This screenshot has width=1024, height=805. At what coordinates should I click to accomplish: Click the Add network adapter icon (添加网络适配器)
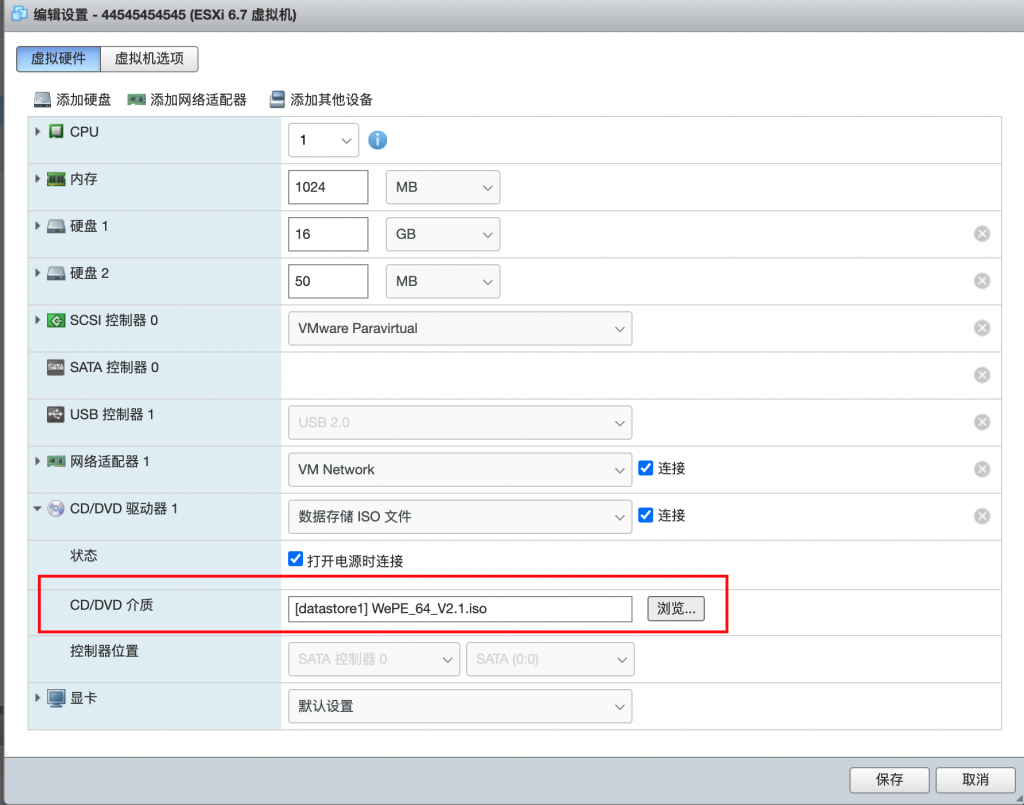tap(136, 99)
